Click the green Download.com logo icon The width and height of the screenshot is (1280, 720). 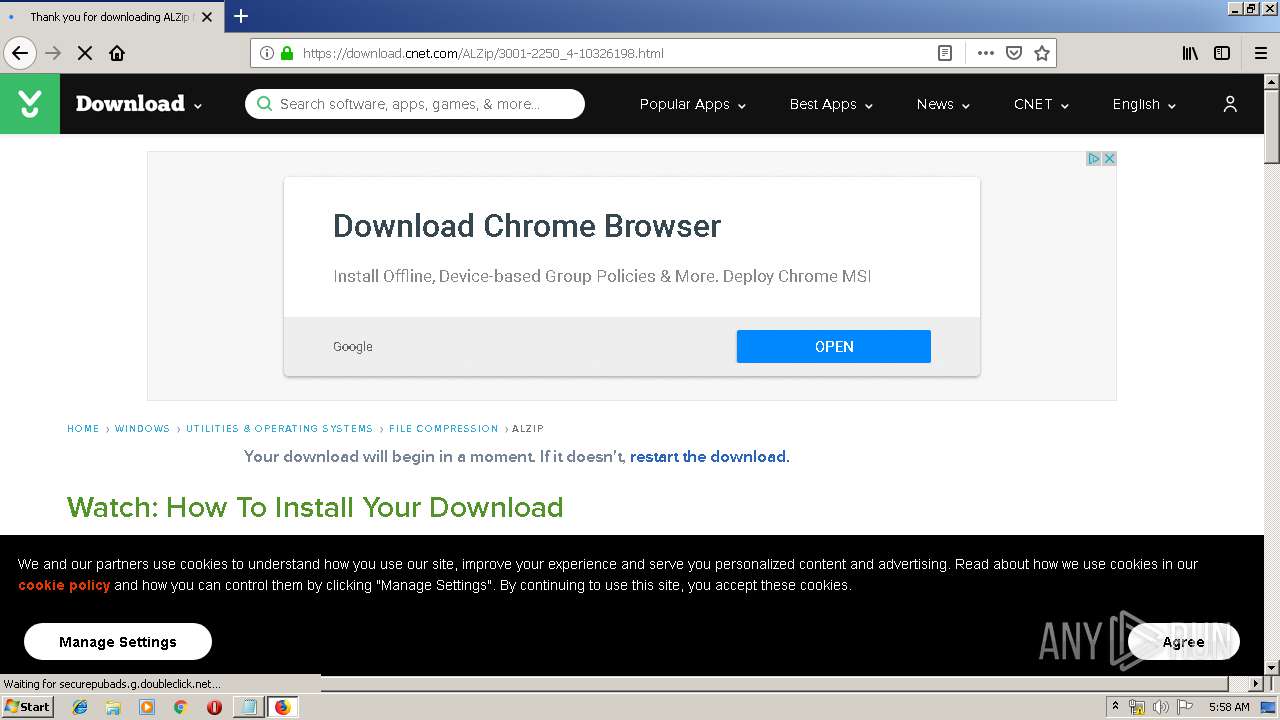[x=30, y=103]
